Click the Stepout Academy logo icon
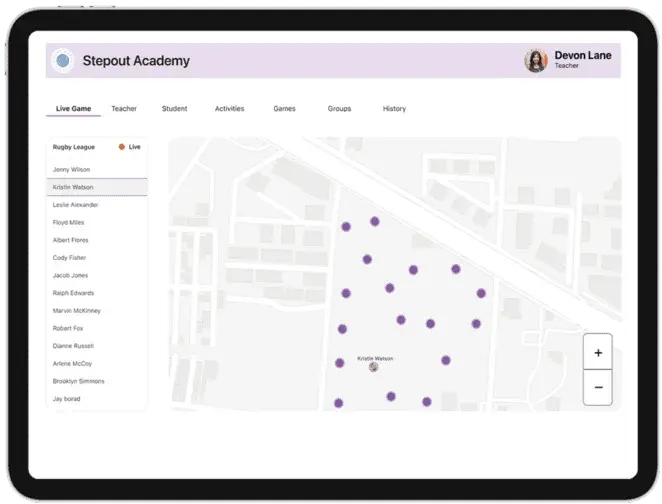 click(63, 61)
